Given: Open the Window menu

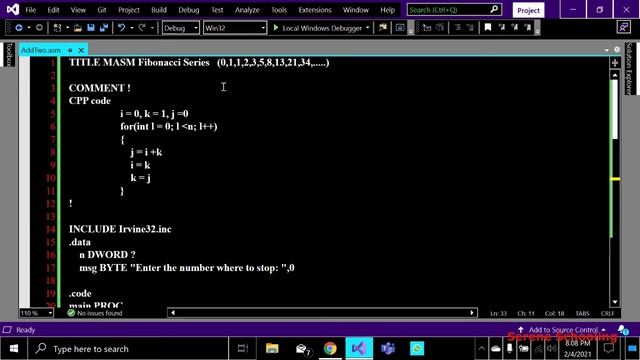Looking at the screenshot, I should coord(356,10).
